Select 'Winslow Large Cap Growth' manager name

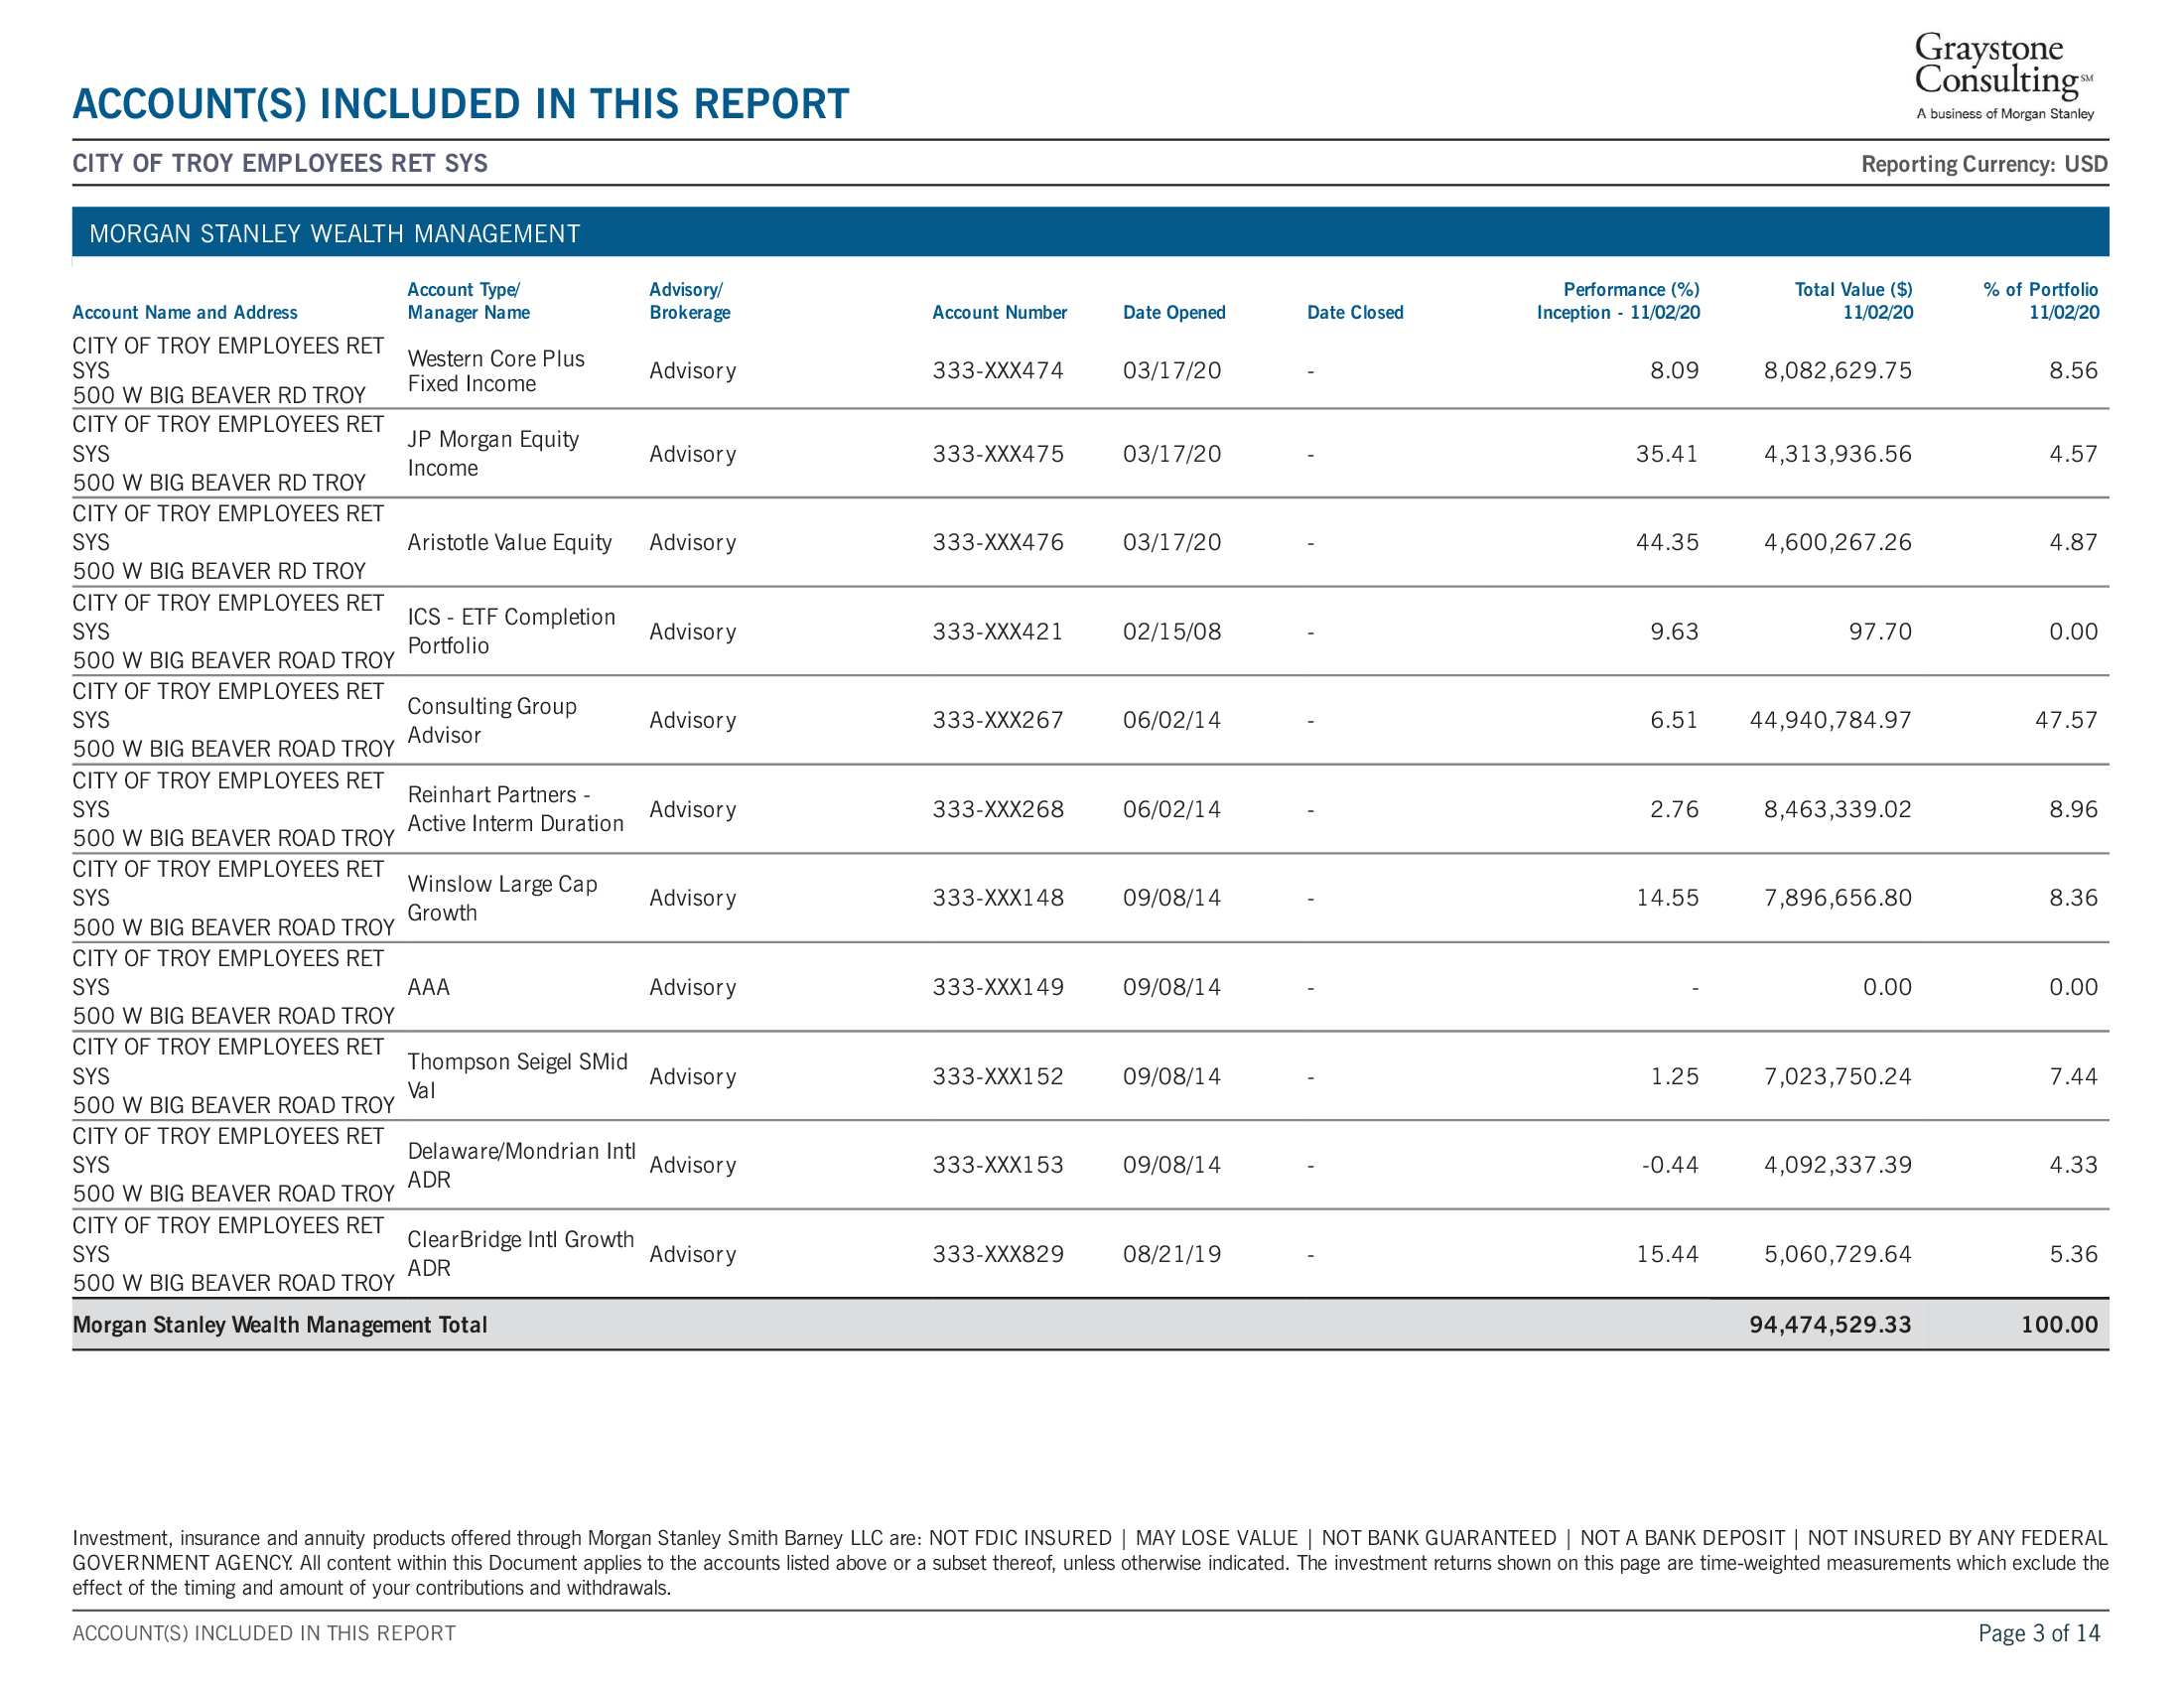tap(502, 898)
